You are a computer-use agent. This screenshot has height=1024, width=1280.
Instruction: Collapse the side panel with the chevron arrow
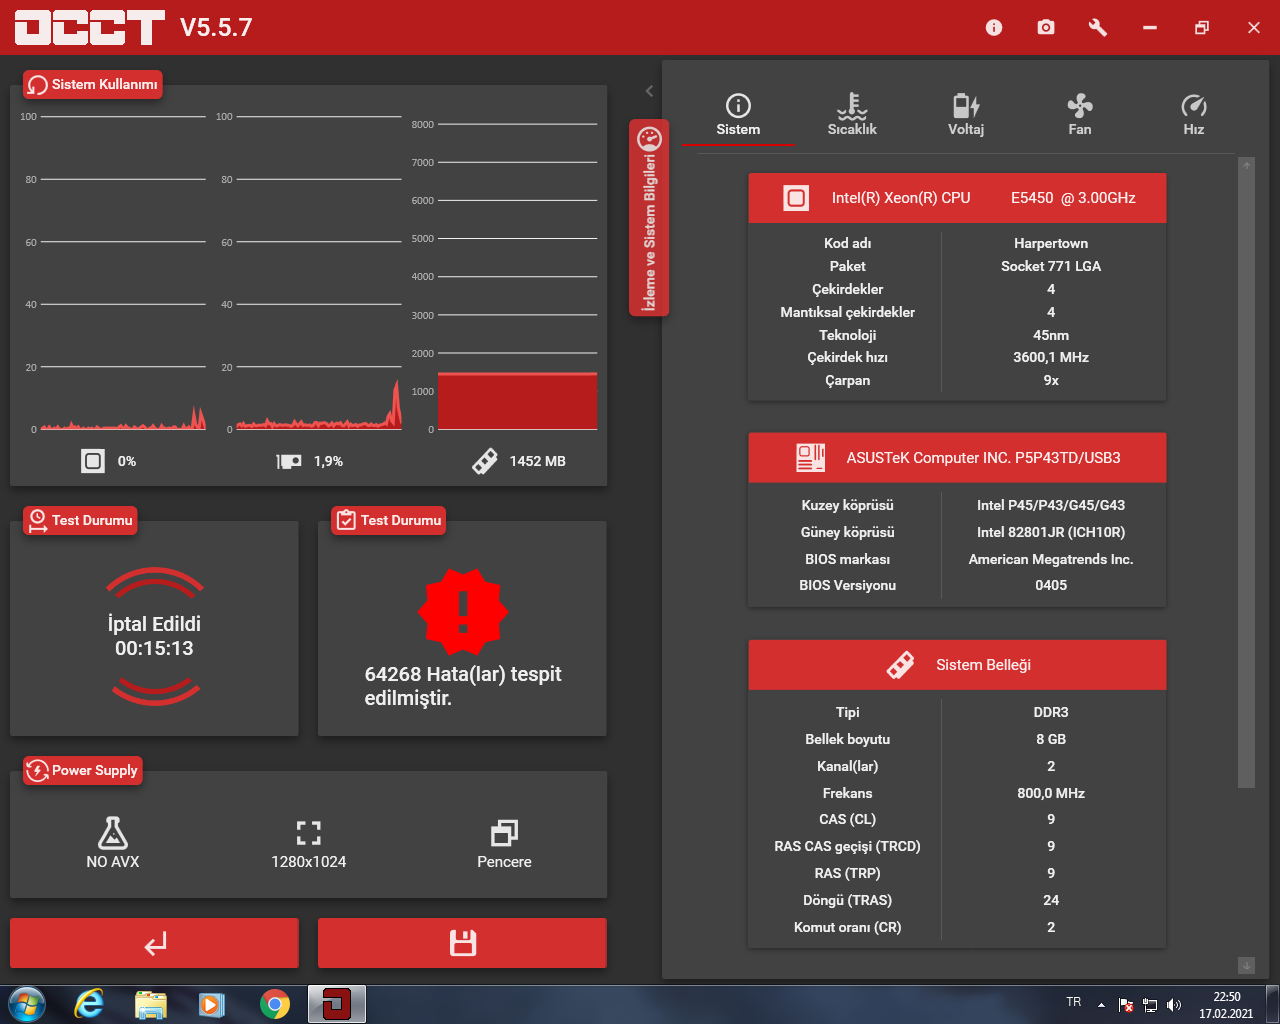click(x=649, y=91)
